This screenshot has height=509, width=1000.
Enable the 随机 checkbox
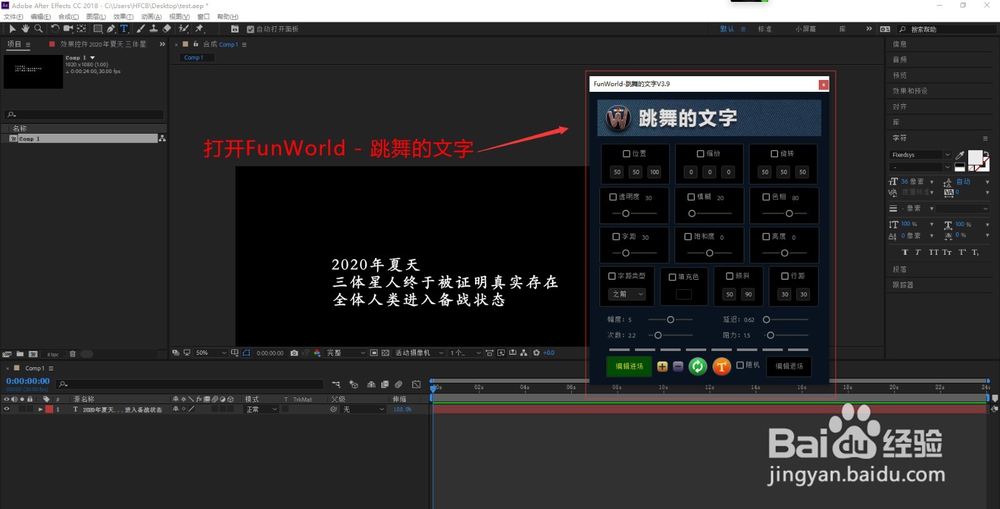(740, 365)
